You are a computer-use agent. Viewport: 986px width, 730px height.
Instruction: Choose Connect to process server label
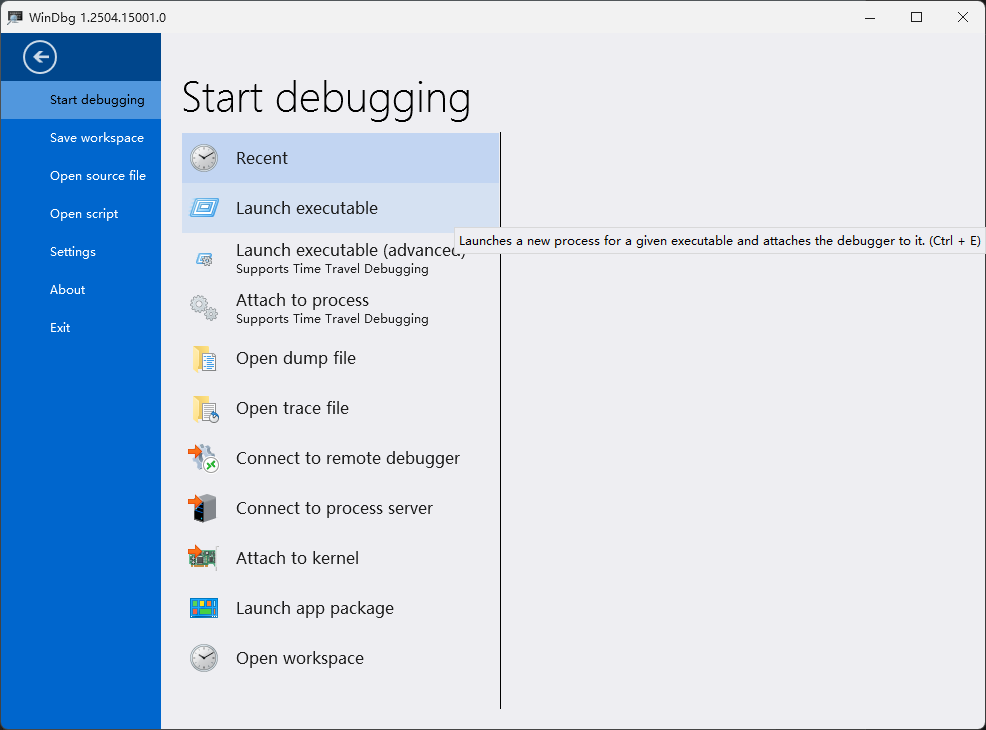(334, 508)
